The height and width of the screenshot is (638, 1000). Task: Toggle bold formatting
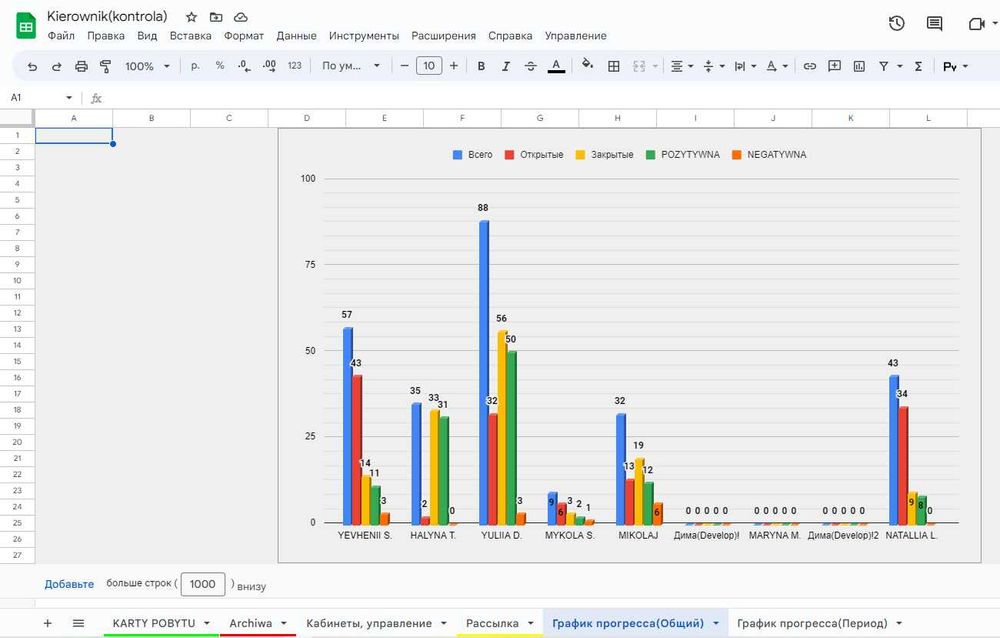pos(482,66)
